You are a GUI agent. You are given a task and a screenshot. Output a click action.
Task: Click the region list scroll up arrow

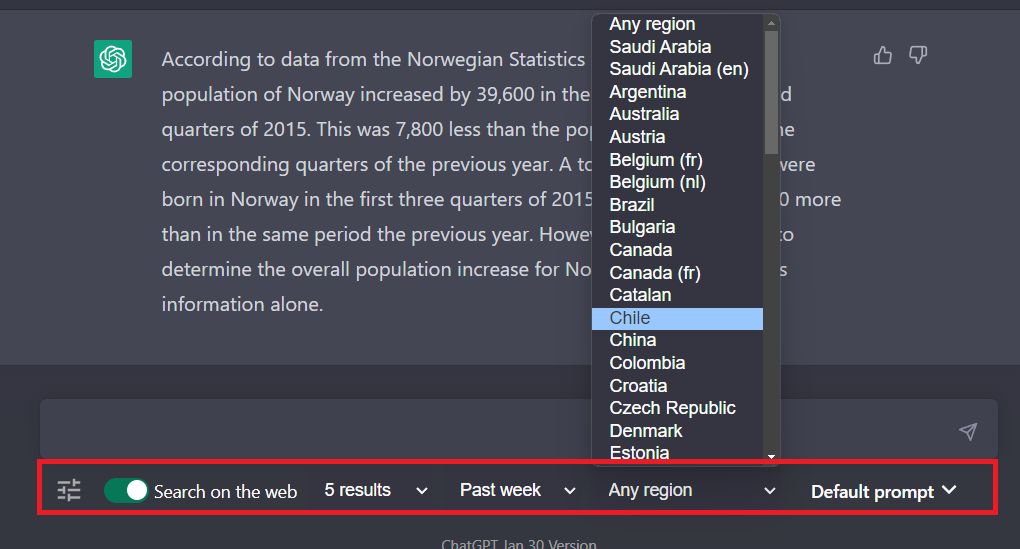click(x=772, y=23)
